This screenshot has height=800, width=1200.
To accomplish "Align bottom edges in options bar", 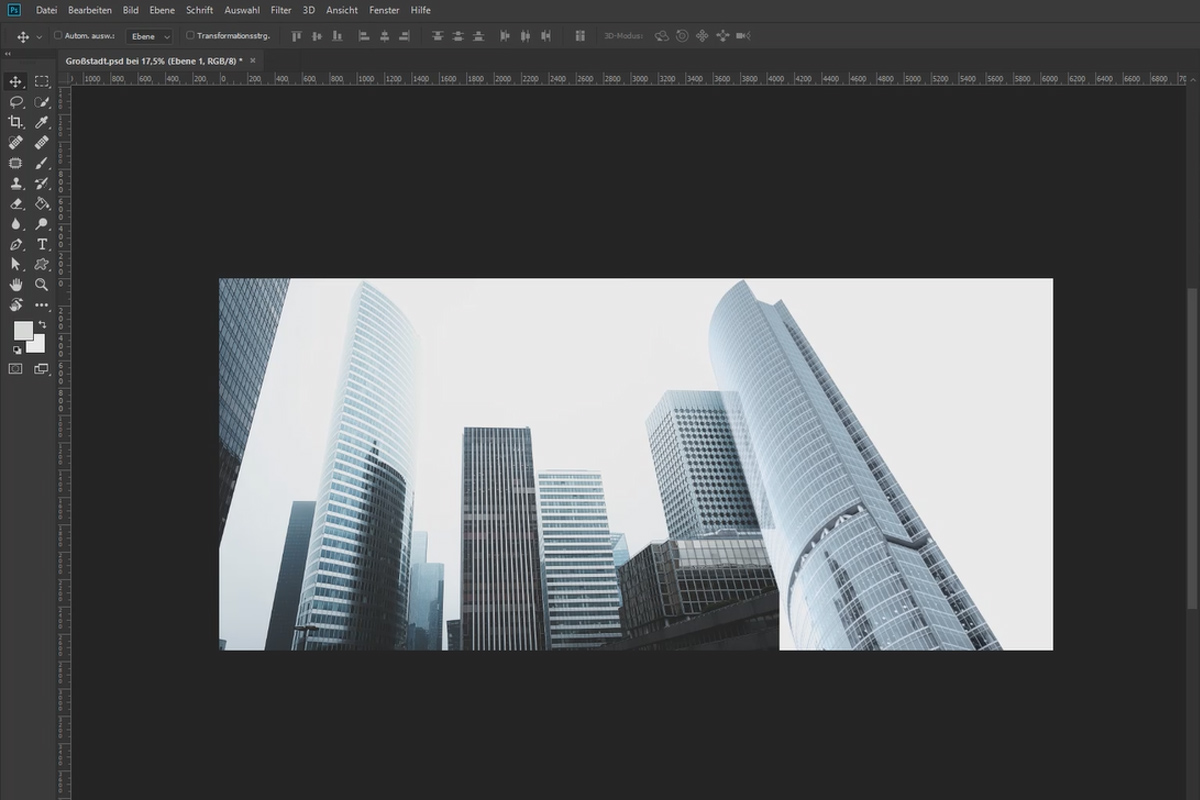I will pos(337,36).
